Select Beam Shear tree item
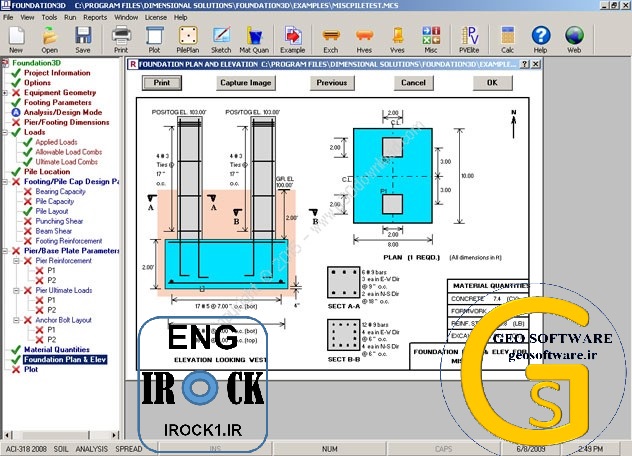Viewport: 632px width, 456px height. coord(54,231)
